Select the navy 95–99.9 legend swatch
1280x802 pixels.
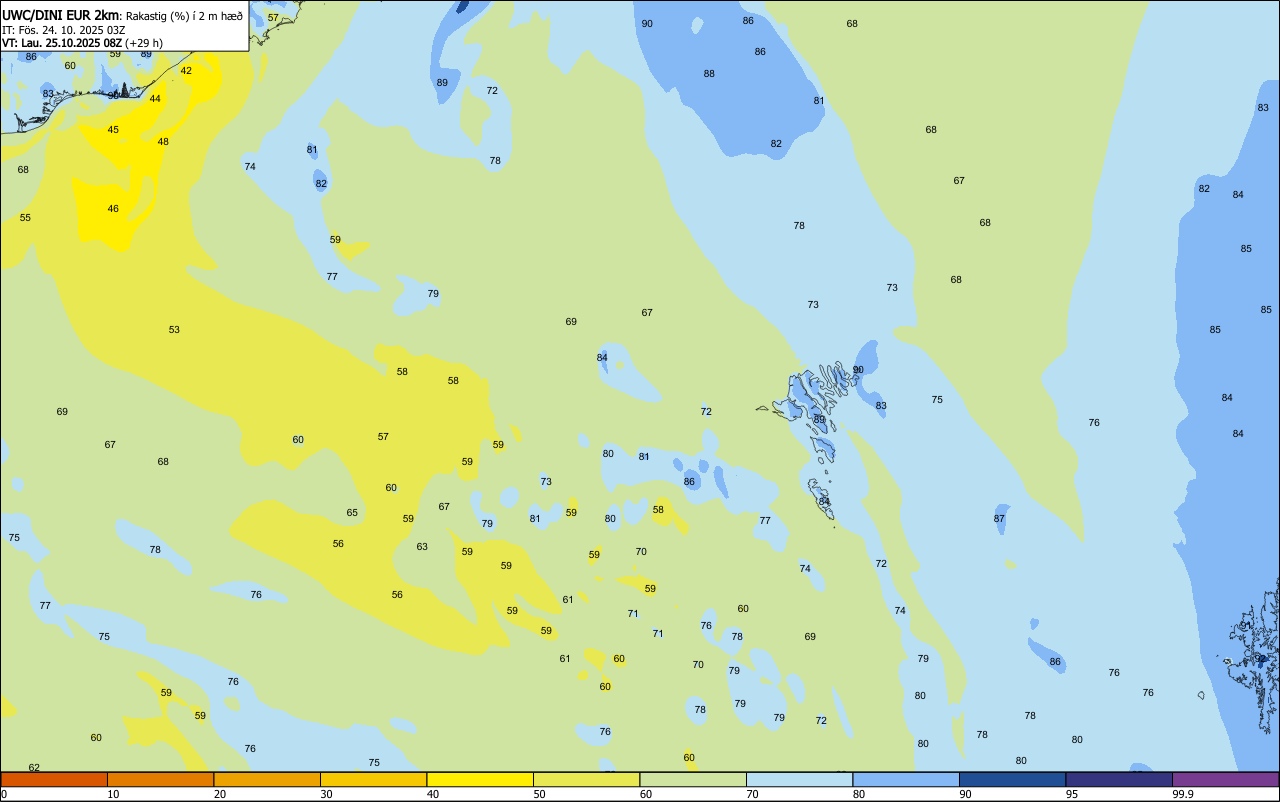(x=1119, y=779)
